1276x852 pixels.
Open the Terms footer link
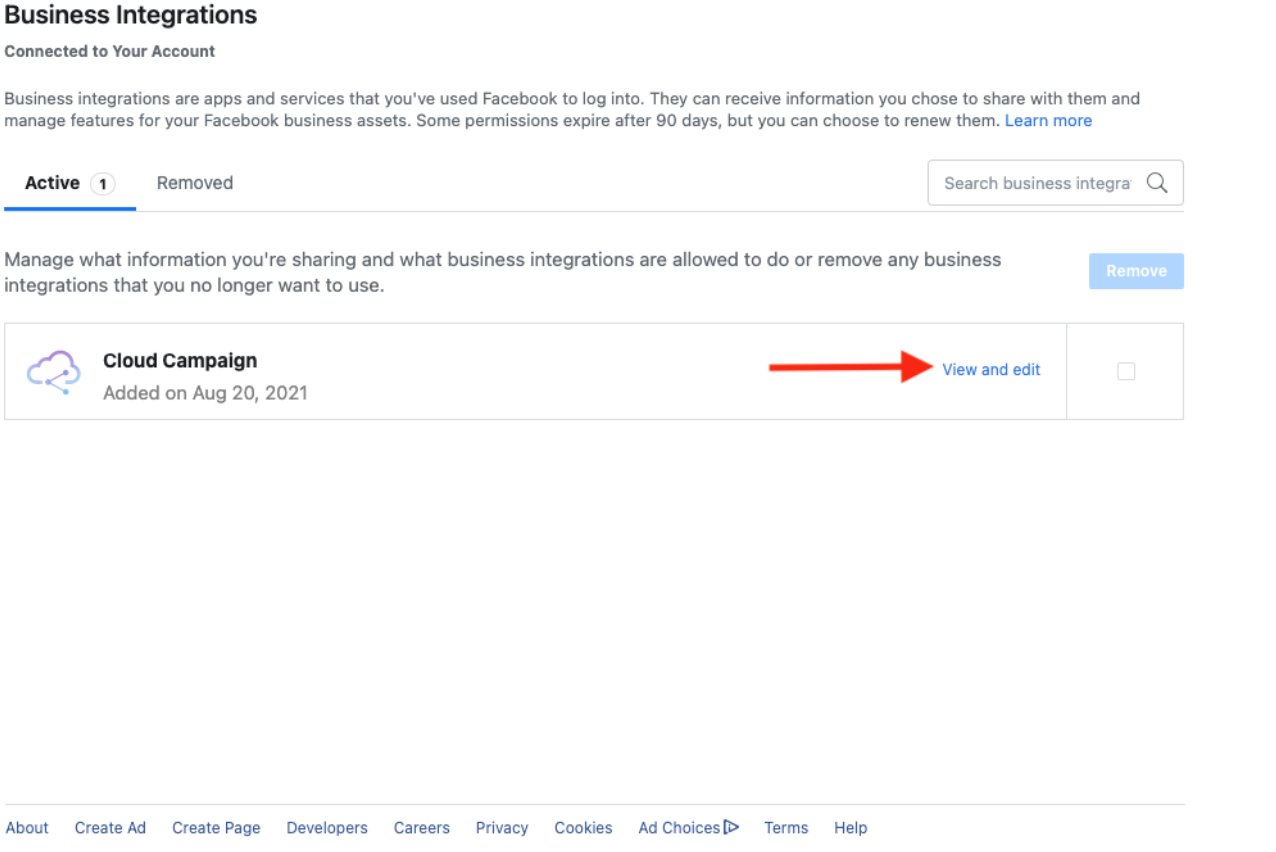786,828
